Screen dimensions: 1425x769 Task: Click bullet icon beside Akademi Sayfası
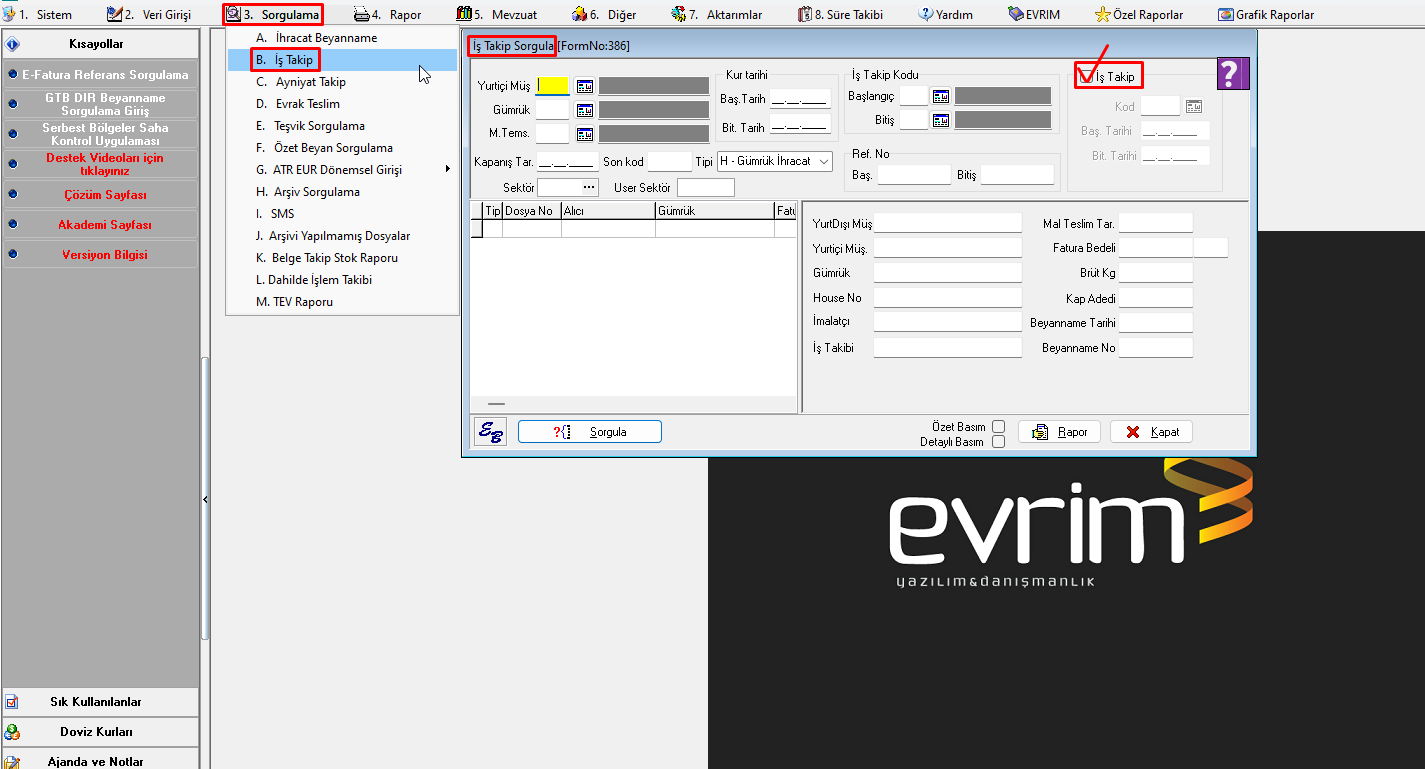click(x=12, y=225)
